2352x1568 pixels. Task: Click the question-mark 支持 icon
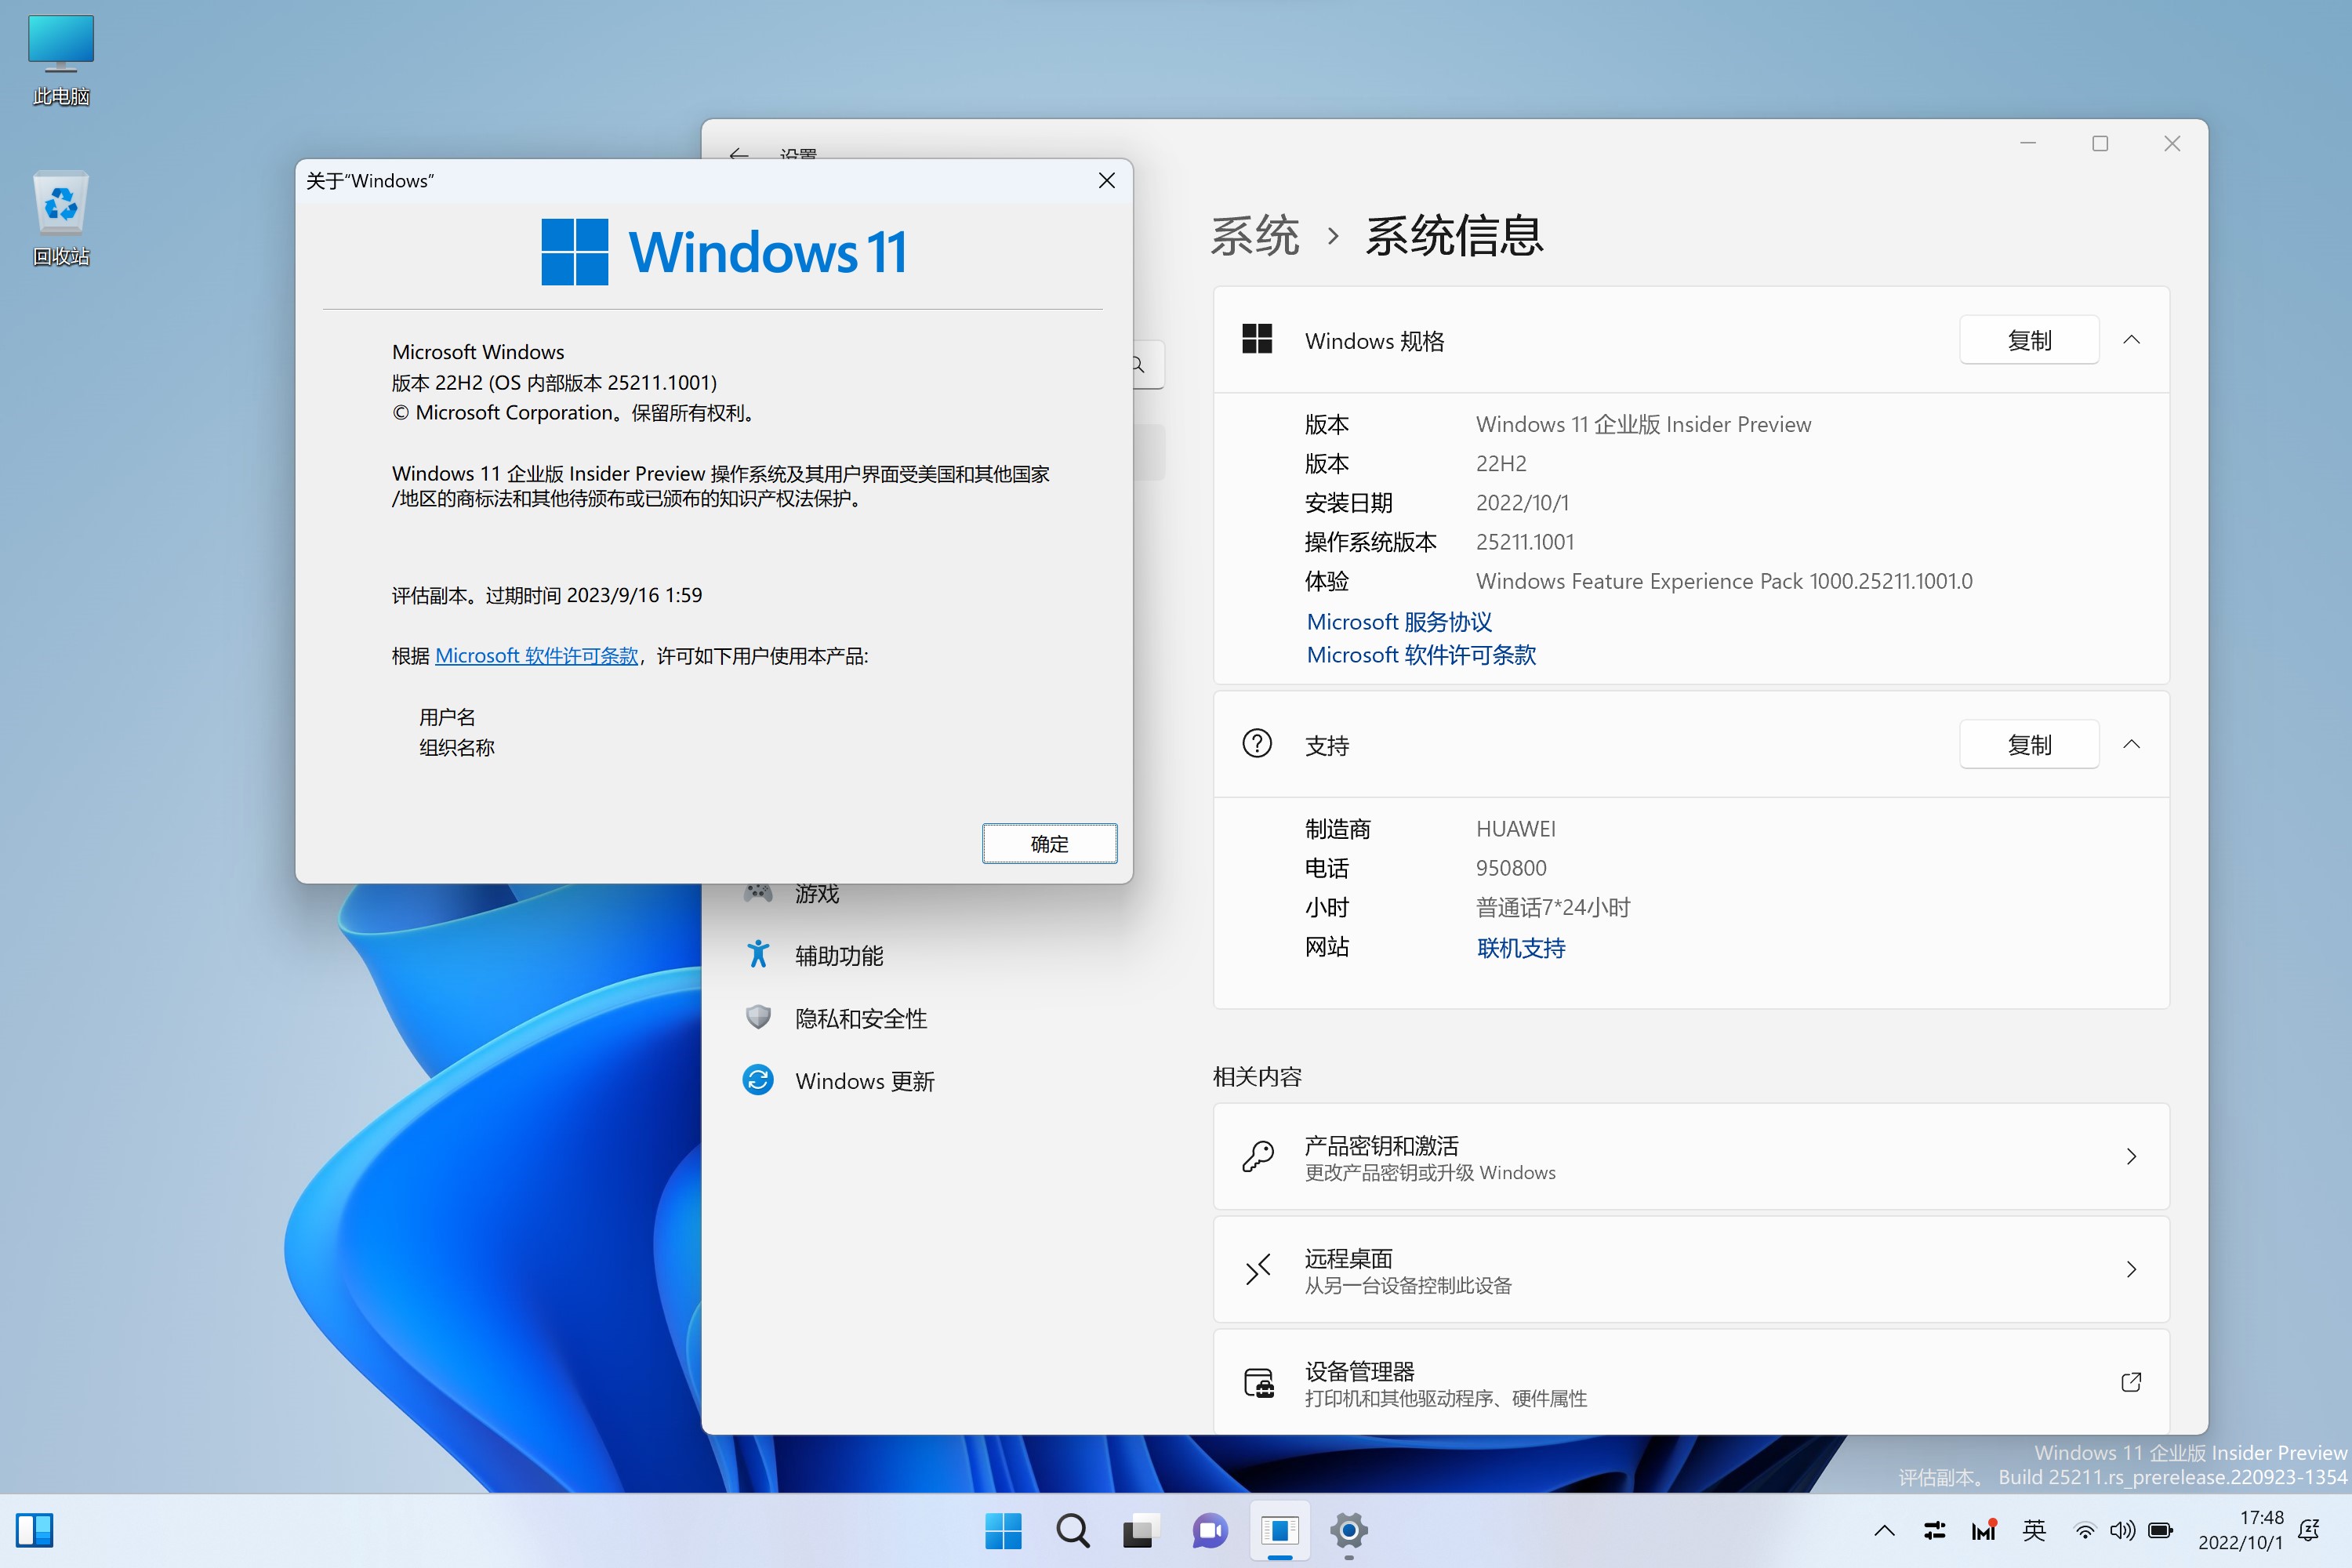tap(1257, 743)
